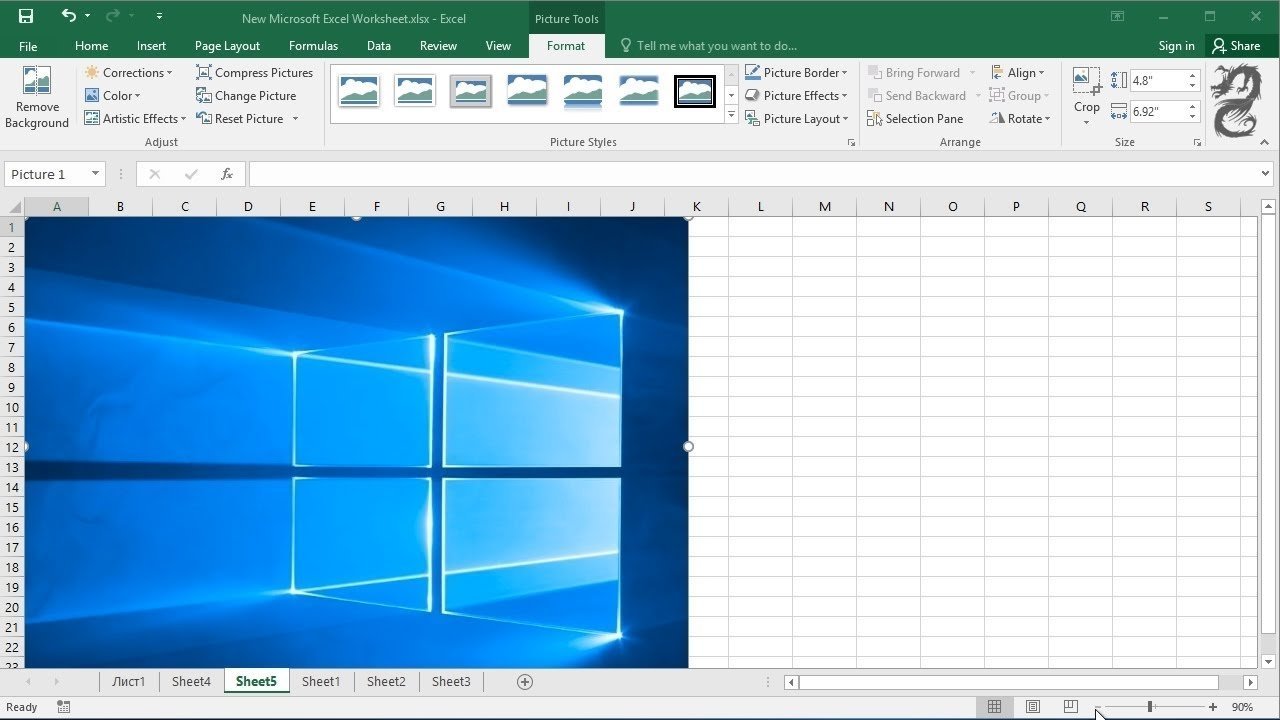Open Size dialog launcher
The image size is (1280, 720).
pyautogui.click(x=1197, y=143)
